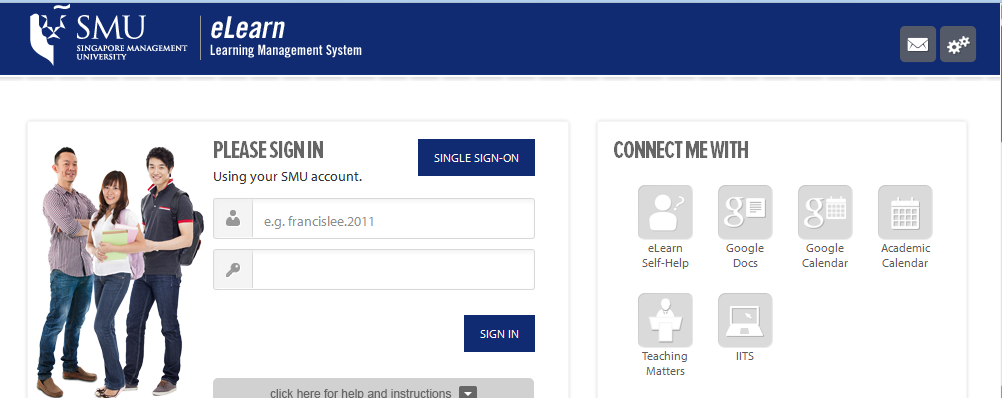Open the Academic Calendar icon
1002x398 pixels.
point(905,212)
